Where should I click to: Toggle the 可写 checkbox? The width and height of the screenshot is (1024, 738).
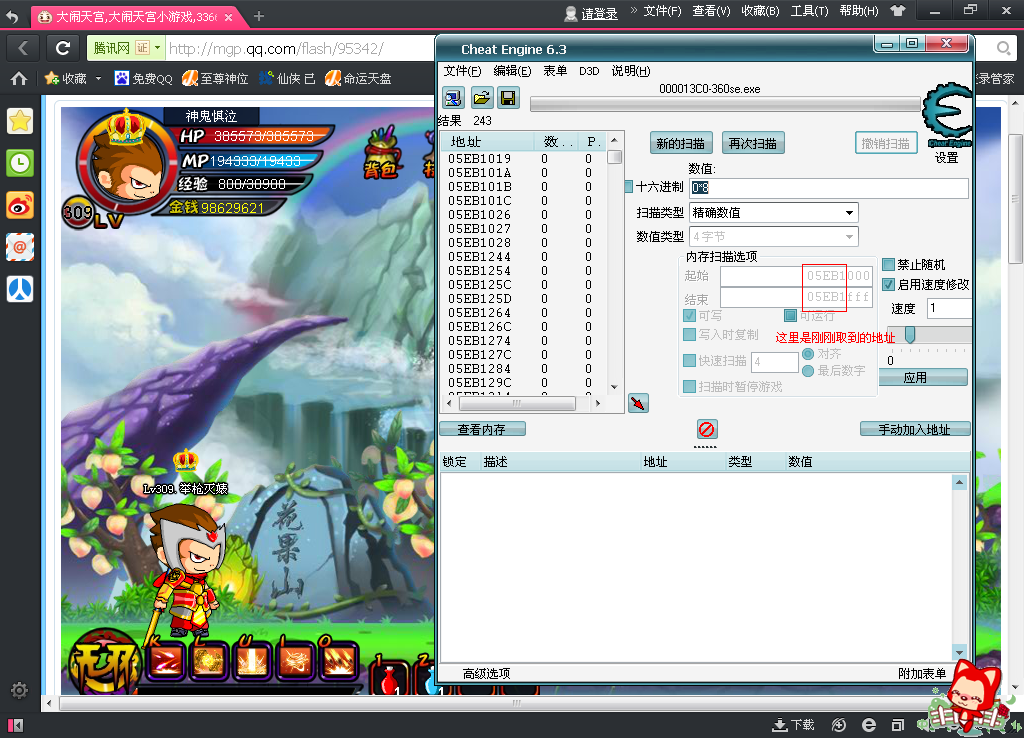[x=689, y=315]
